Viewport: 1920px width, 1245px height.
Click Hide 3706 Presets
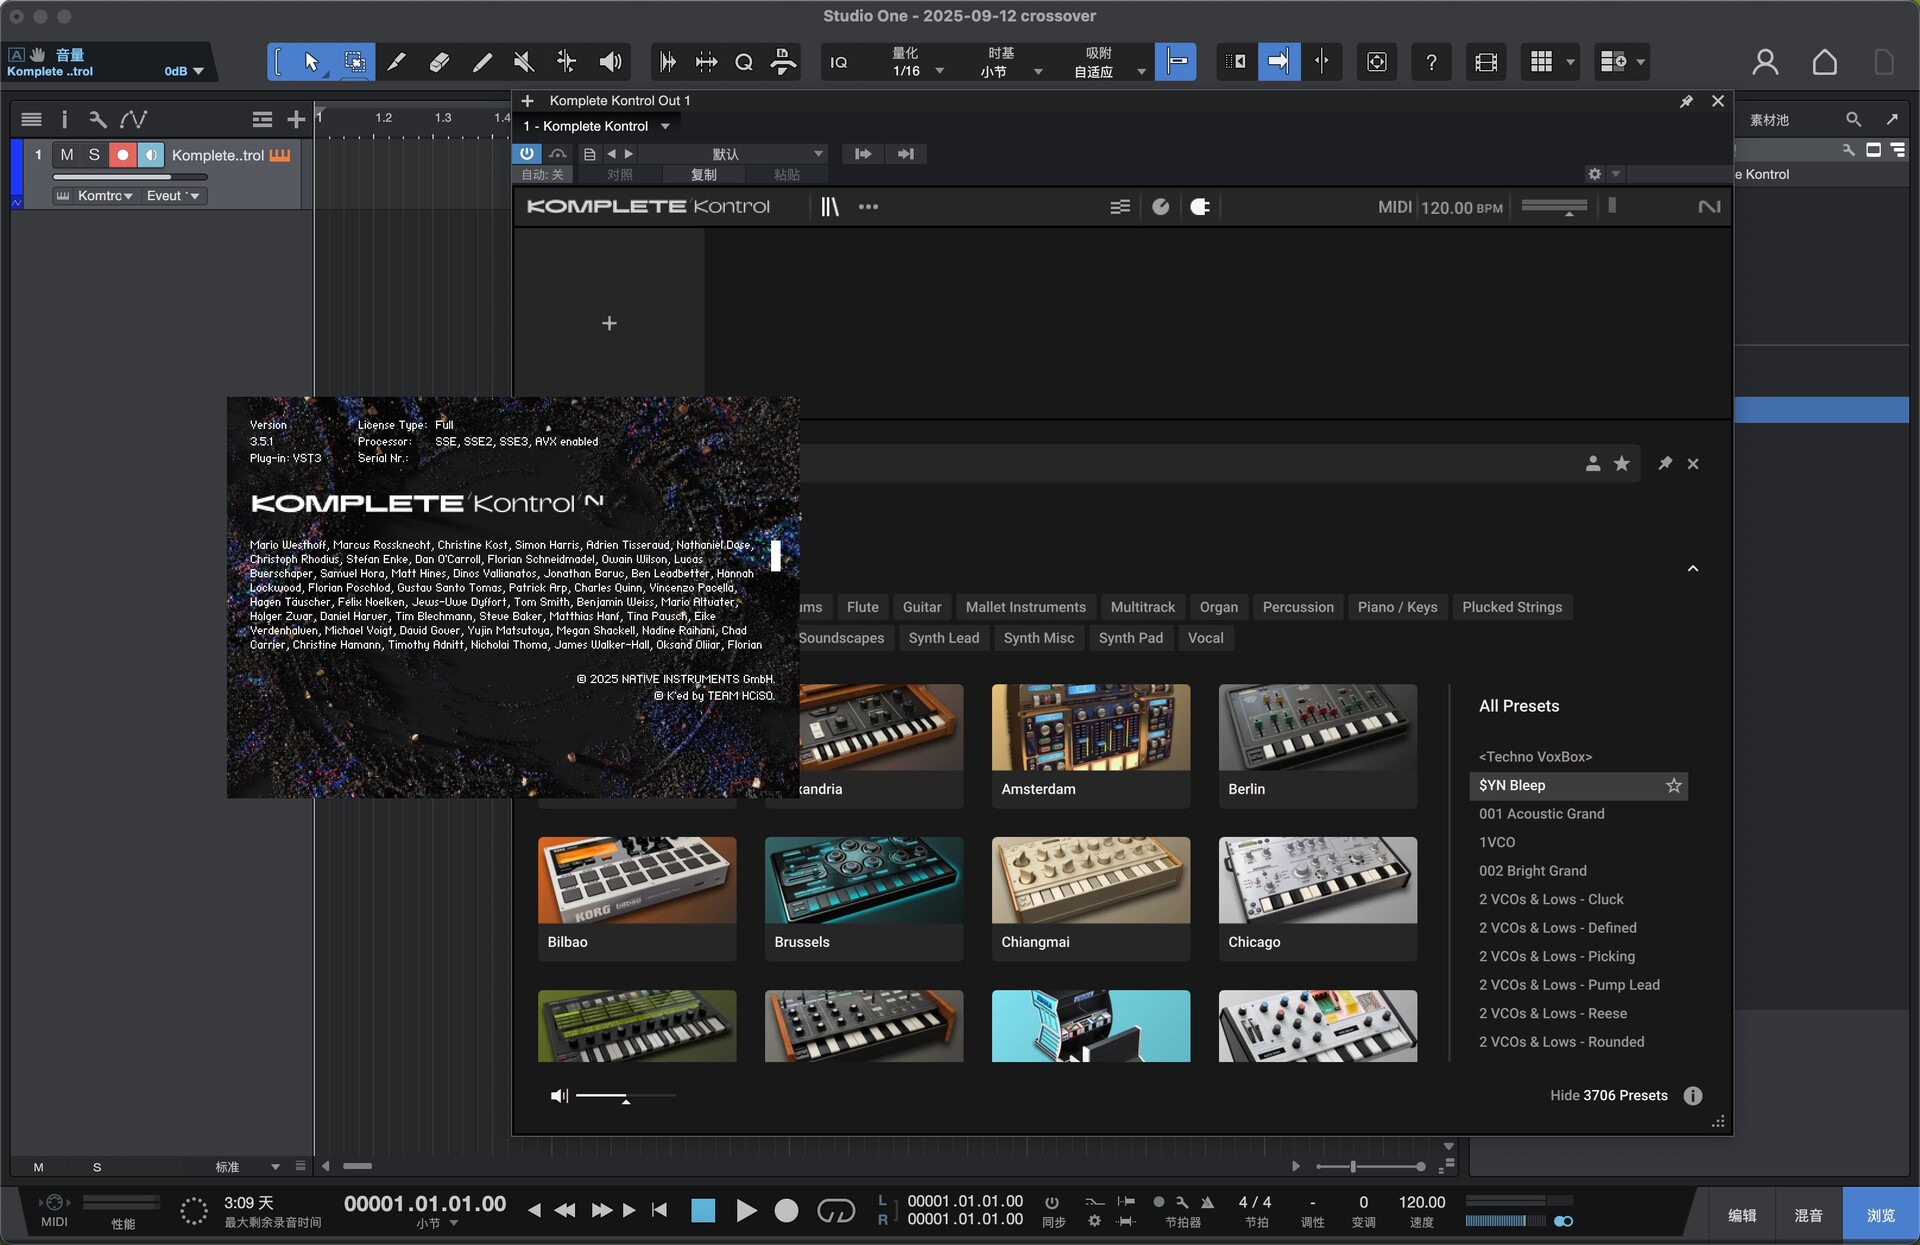tap(1608, 1095)
